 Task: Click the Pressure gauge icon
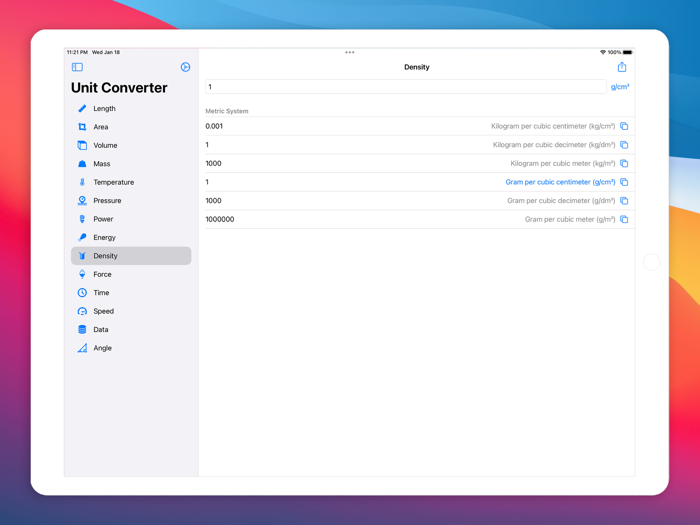pos(82,200)
